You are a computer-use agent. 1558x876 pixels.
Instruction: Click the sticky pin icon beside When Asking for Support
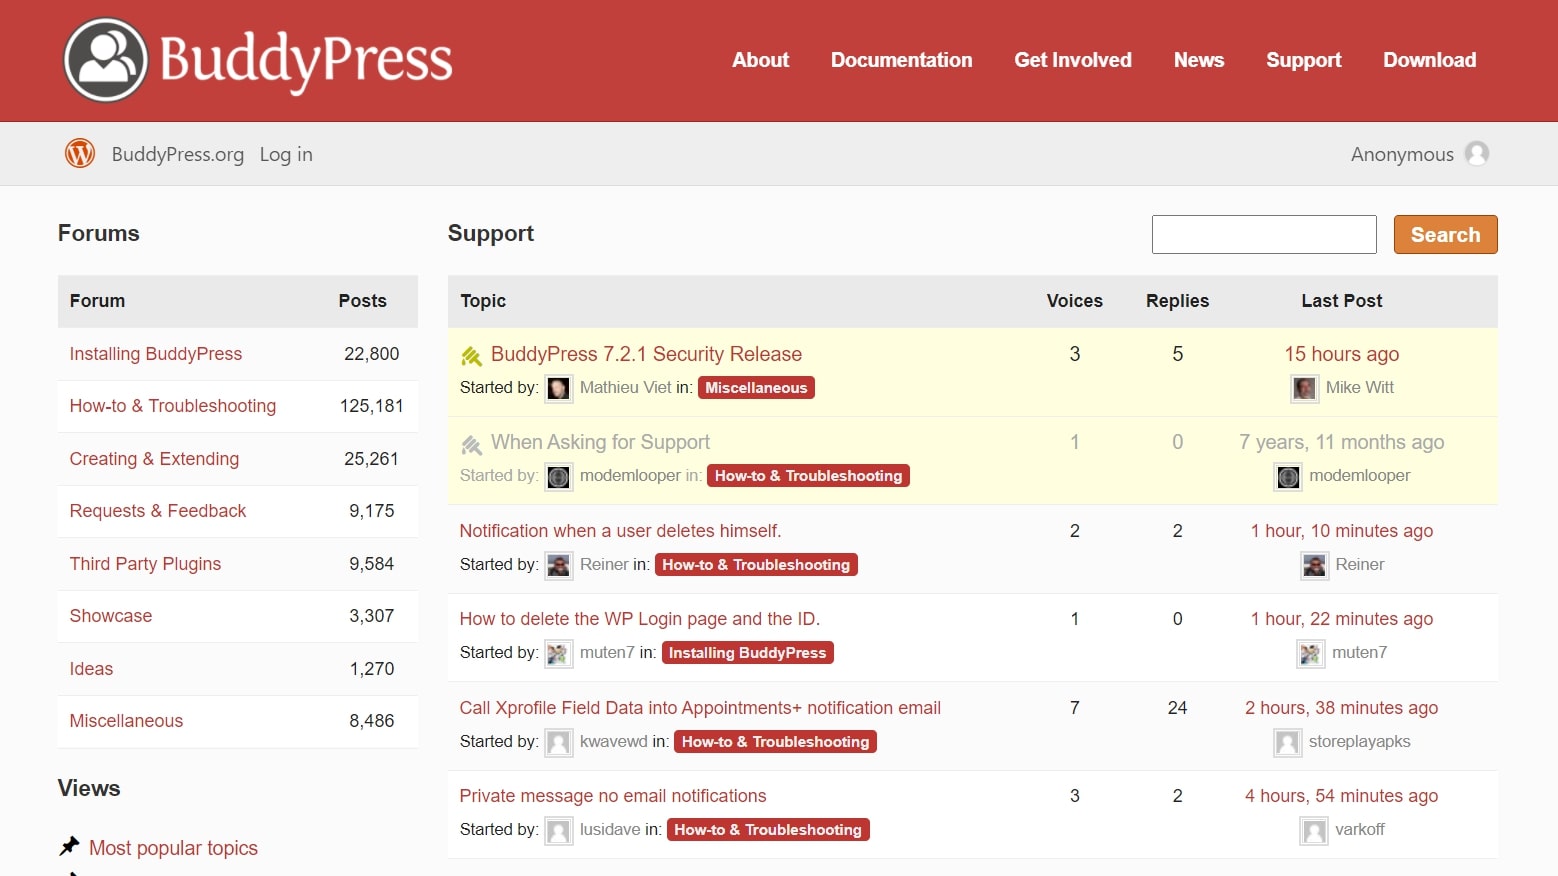click(471, 444)
